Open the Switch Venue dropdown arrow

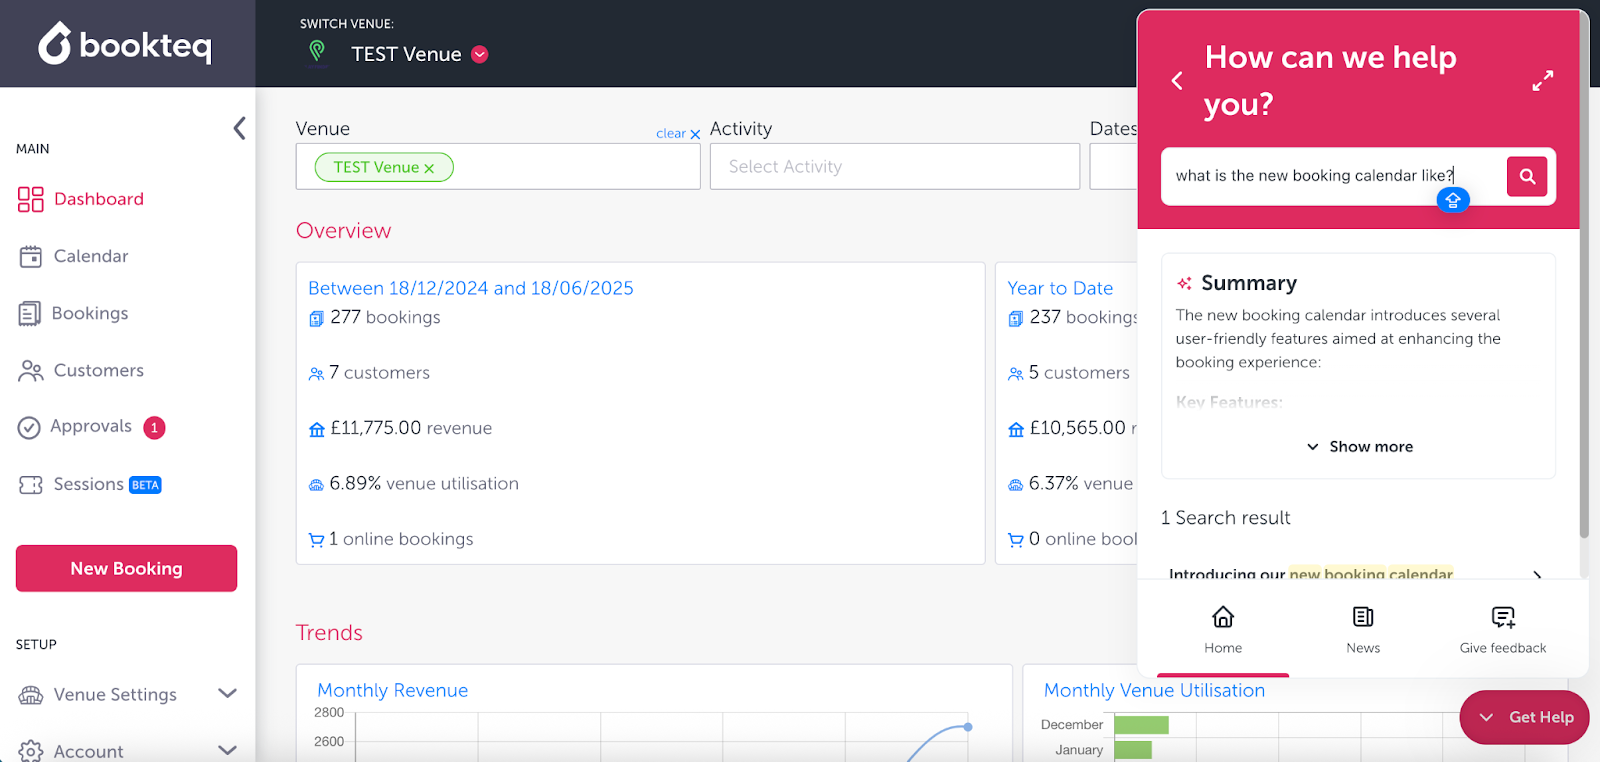[480, 54]
